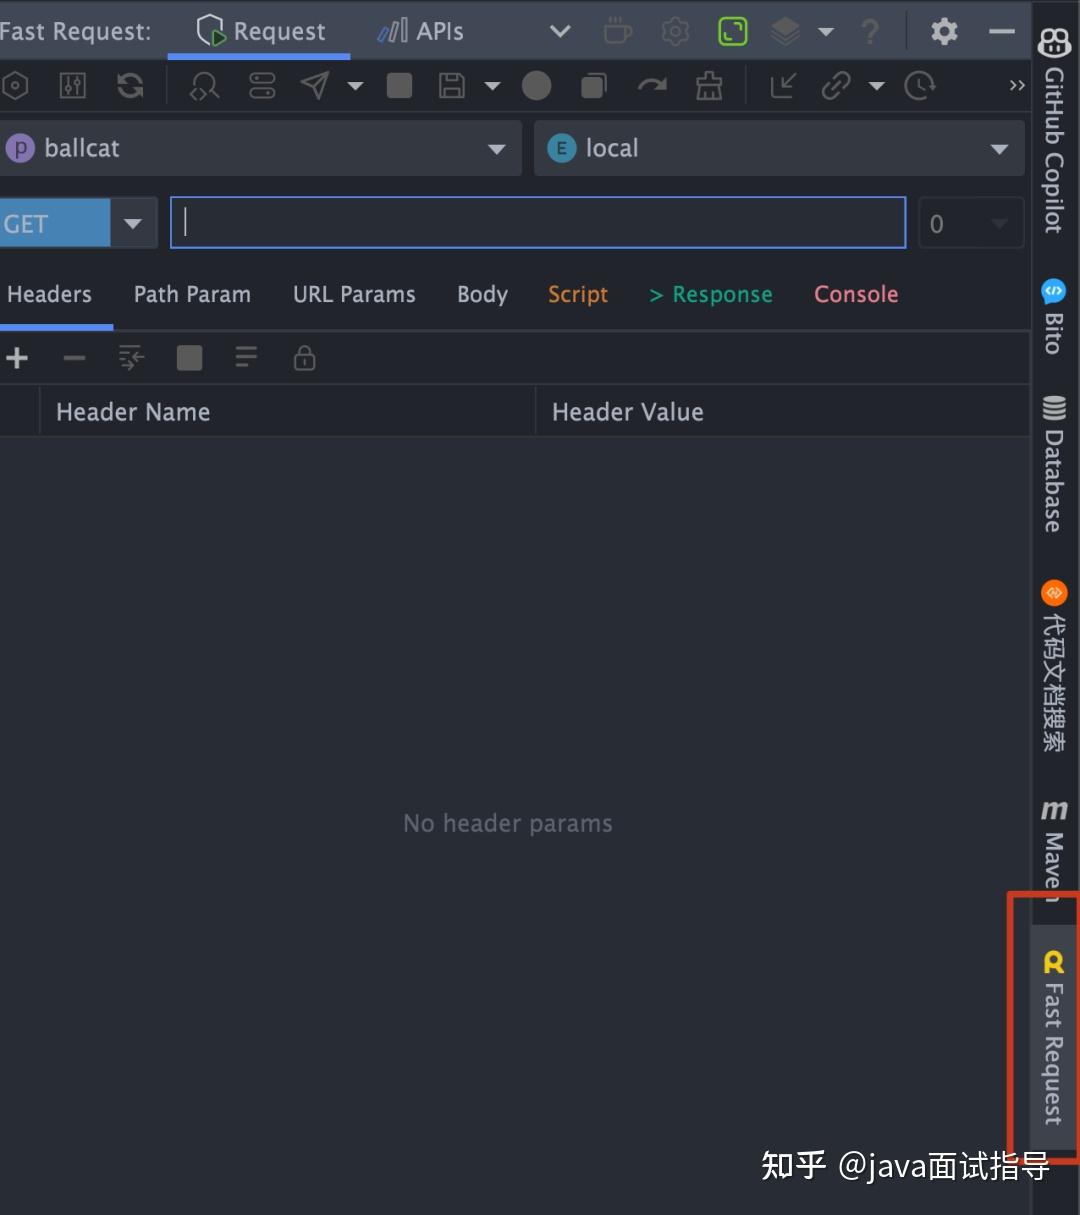Focus the request URL input field
The width and height of the screenshot is (1080, 1215).
[538, 222]
